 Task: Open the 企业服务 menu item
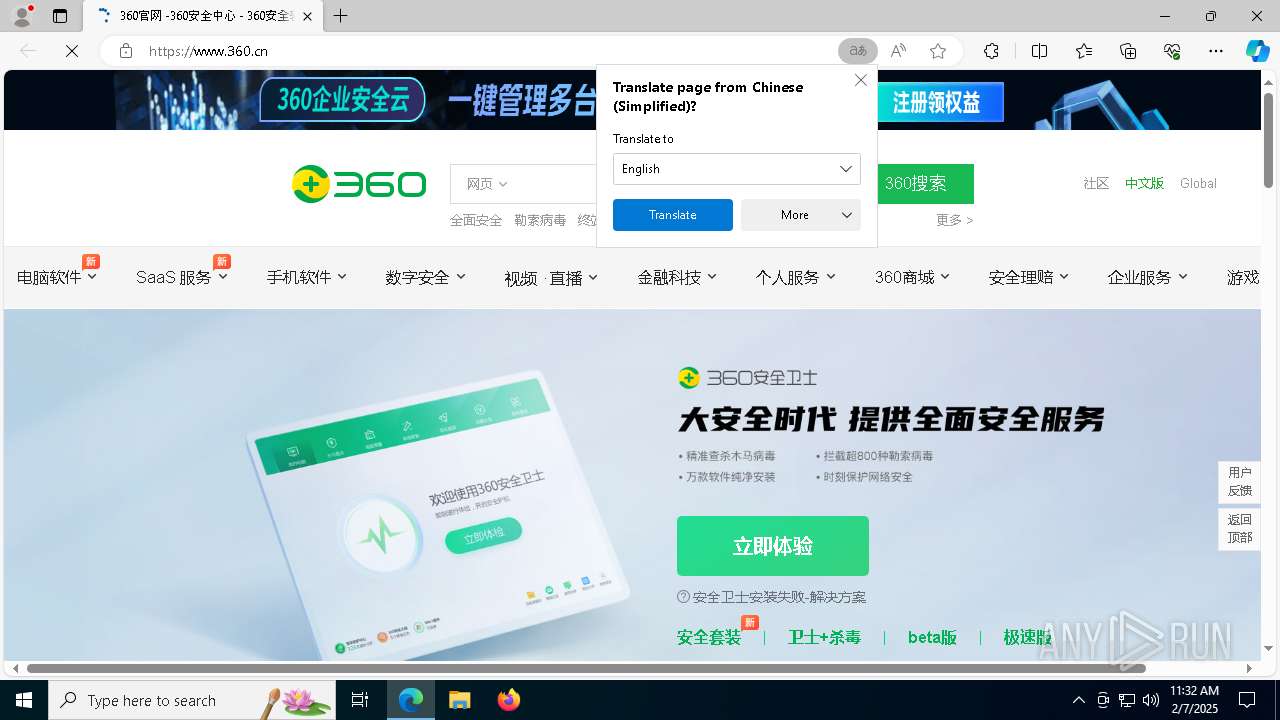point(1147,277)
